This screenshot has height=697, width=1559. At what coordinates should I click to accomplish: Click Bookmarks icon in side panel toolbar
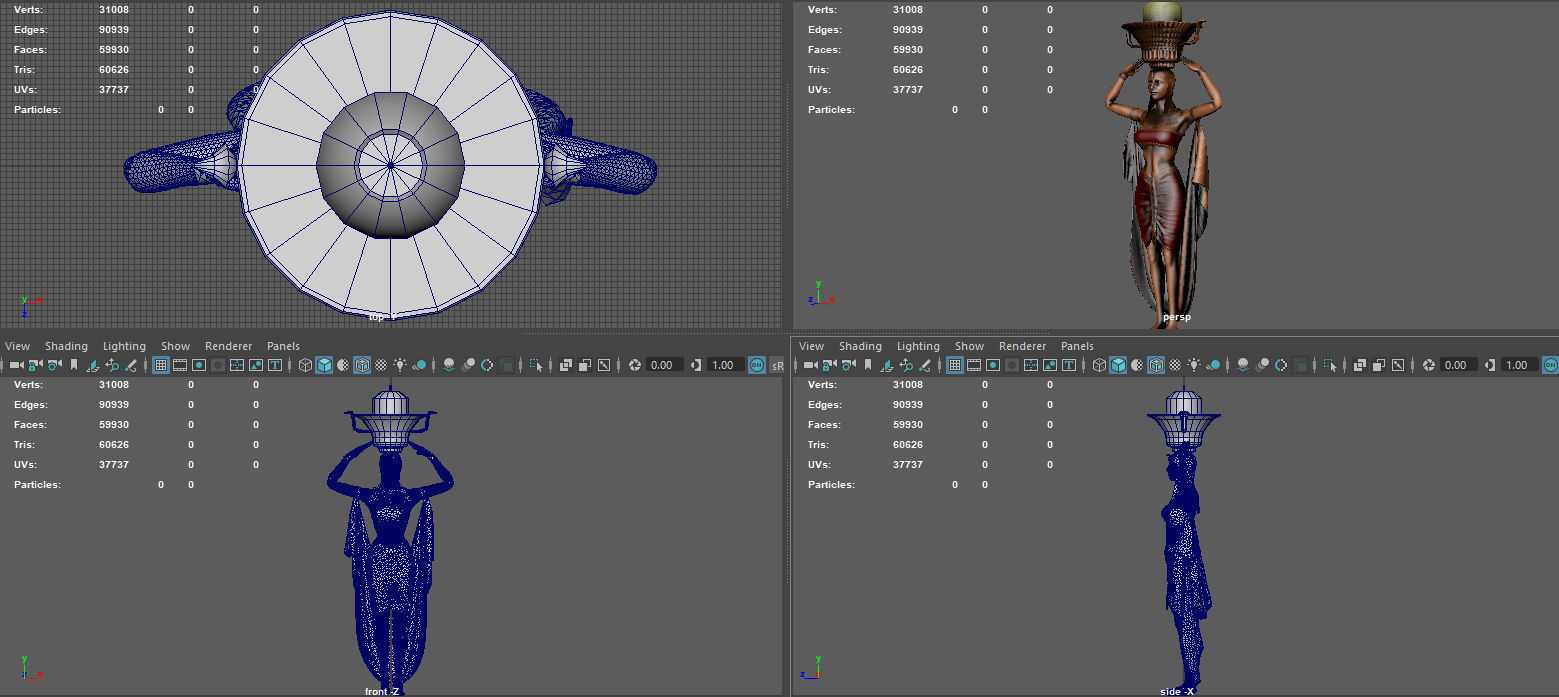pyautogui.click(x=868, y=365)
